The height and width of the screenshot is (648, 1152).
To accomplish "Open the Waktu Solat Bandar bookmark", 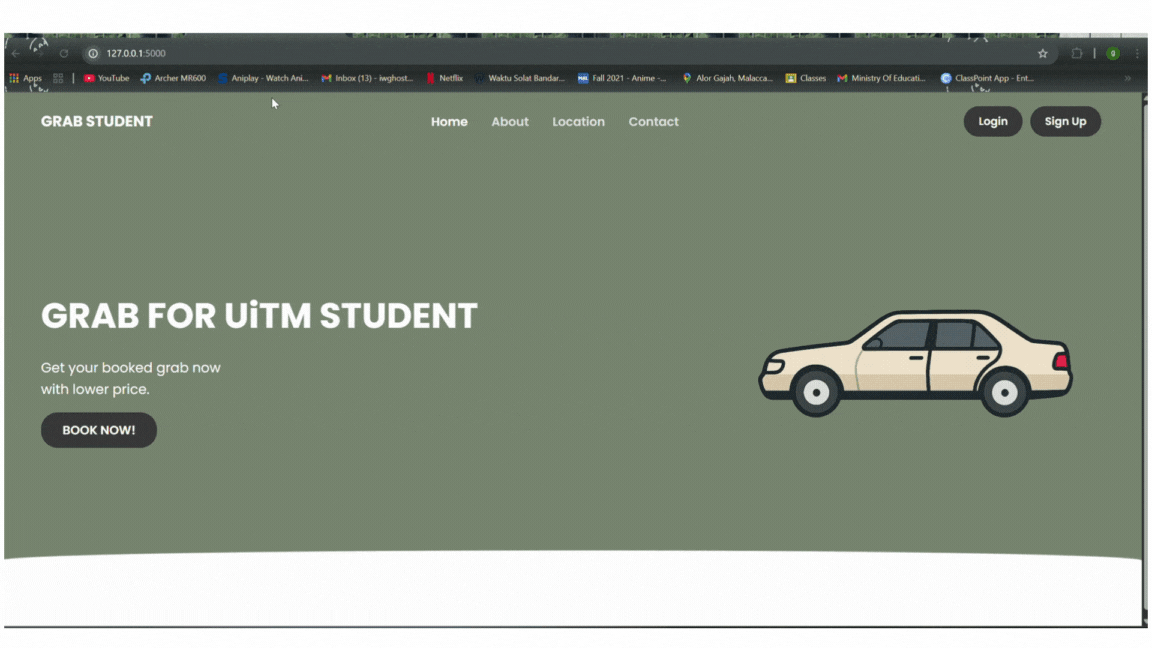I will point(519,78).
